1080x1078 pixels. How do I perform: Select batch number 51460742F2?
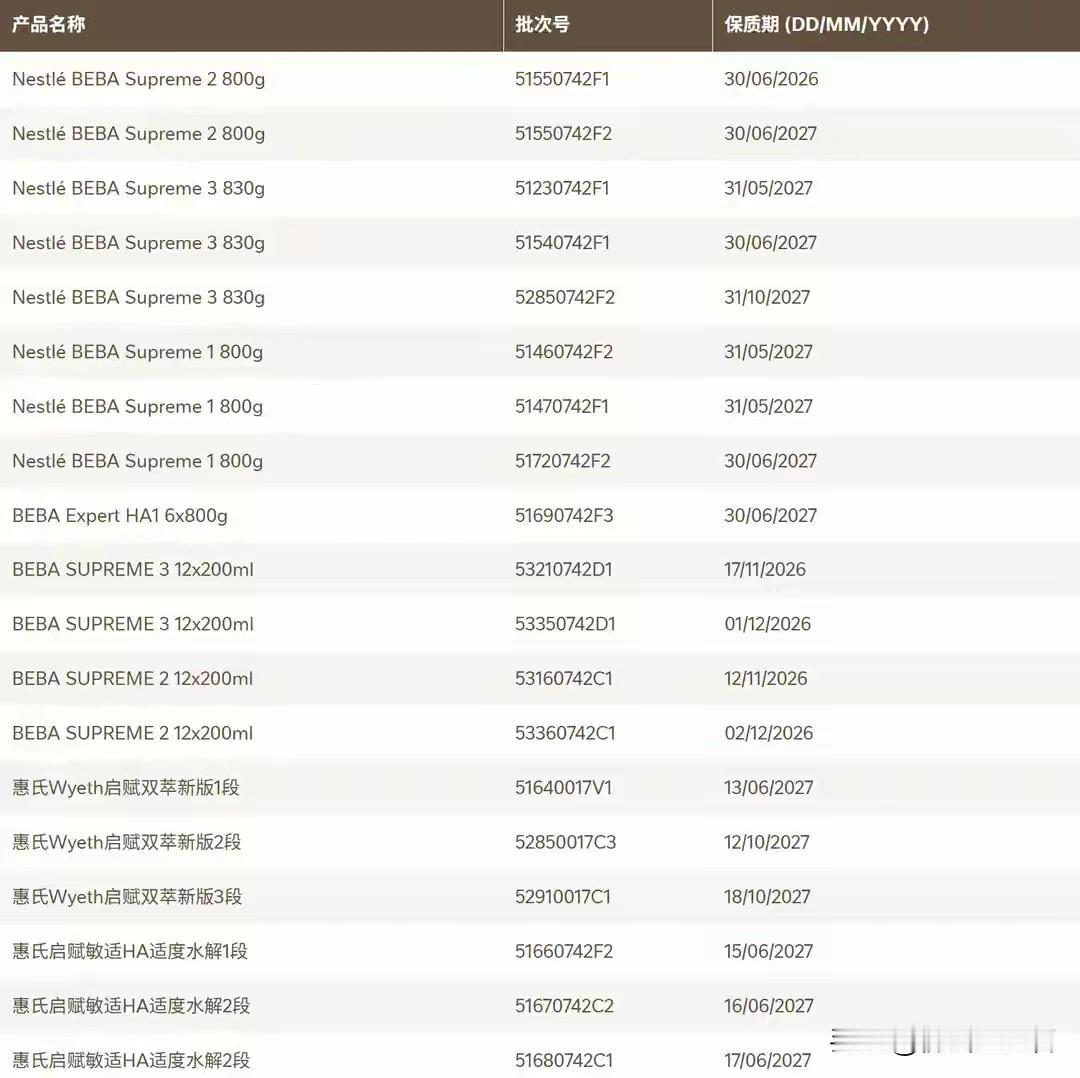point(564,351)
